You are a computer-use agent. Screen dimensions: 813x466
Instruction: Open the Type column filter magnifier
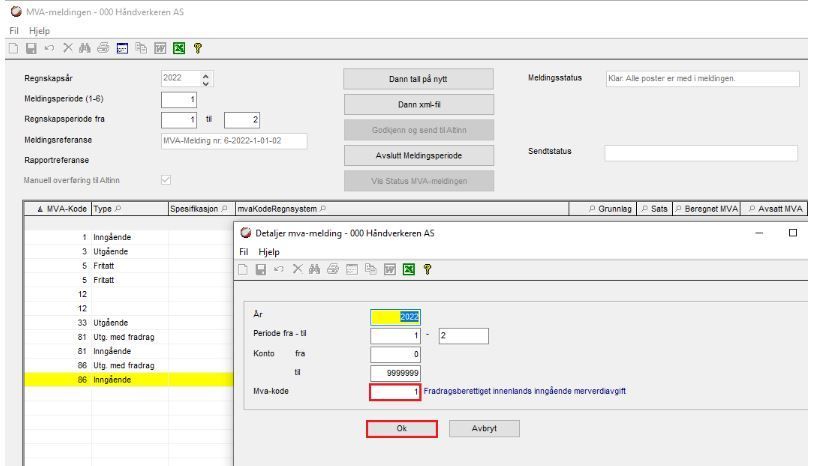click(118, 208)
